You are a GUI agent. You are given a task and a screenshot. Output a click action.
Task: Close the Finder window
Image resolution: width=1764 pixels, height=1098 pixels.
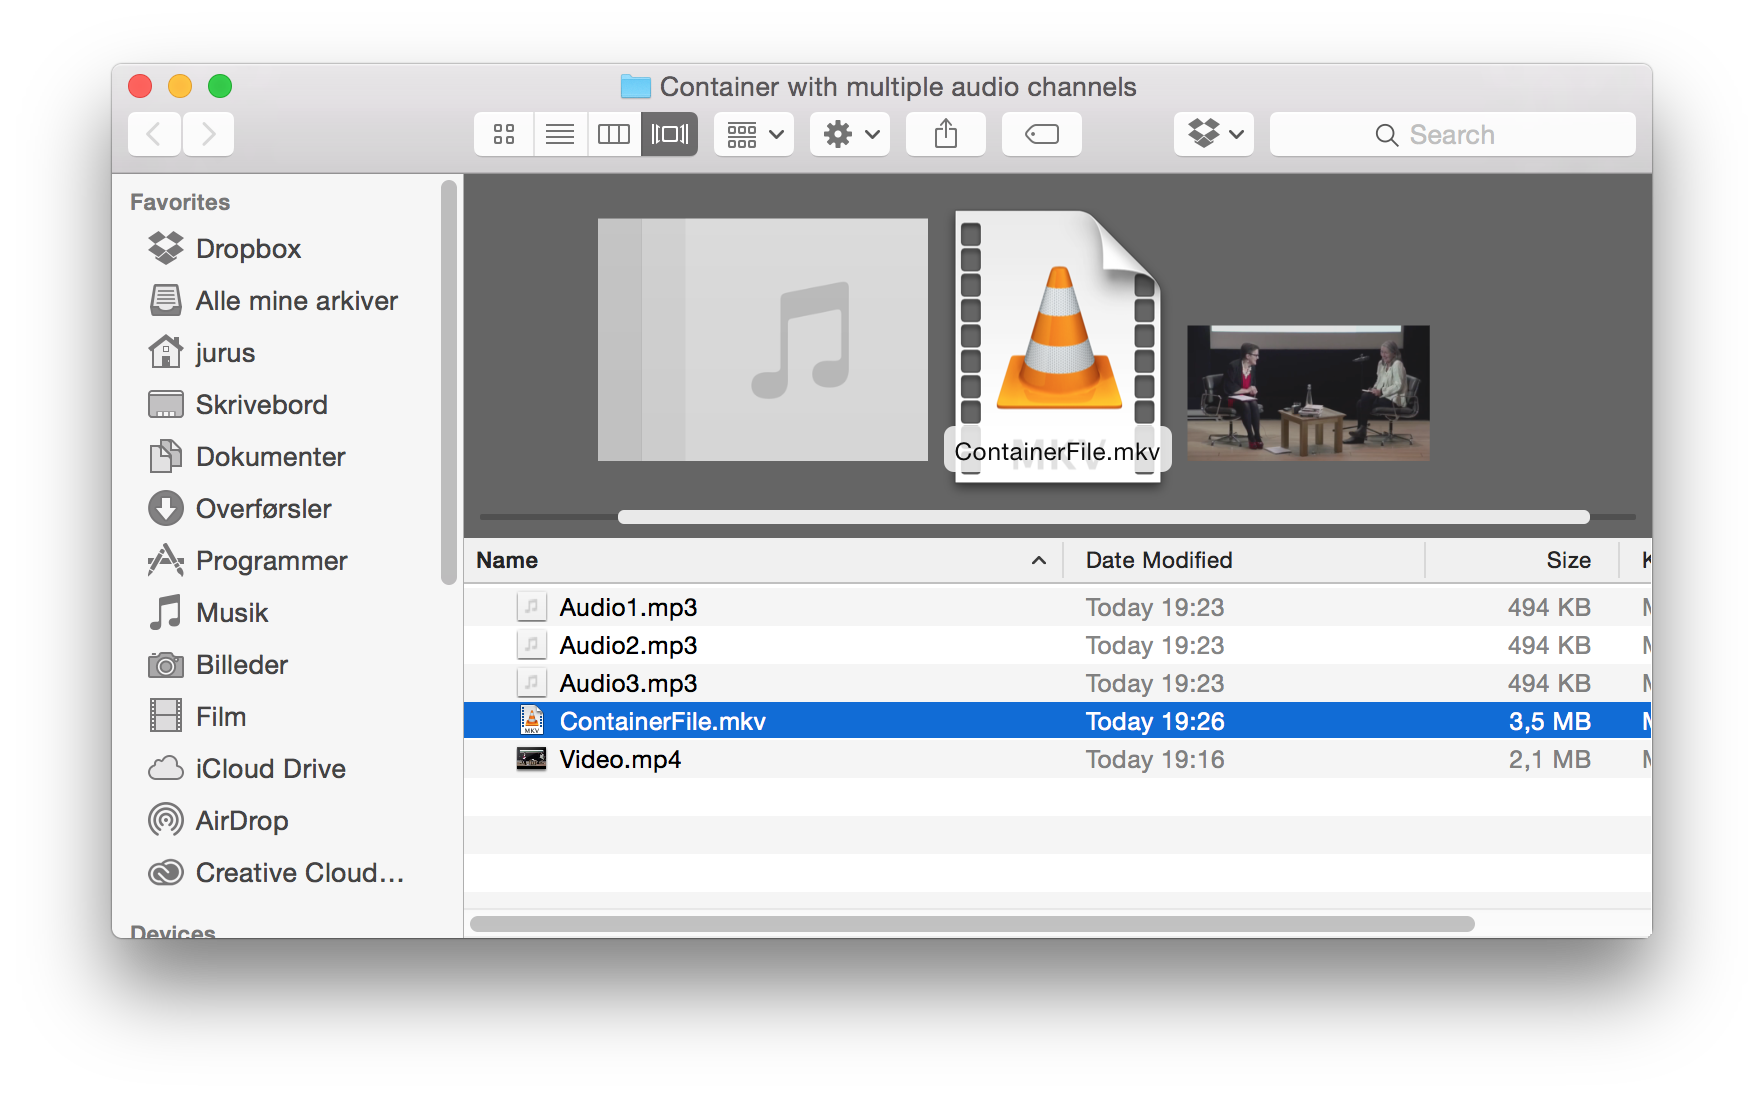pos(140,86)
